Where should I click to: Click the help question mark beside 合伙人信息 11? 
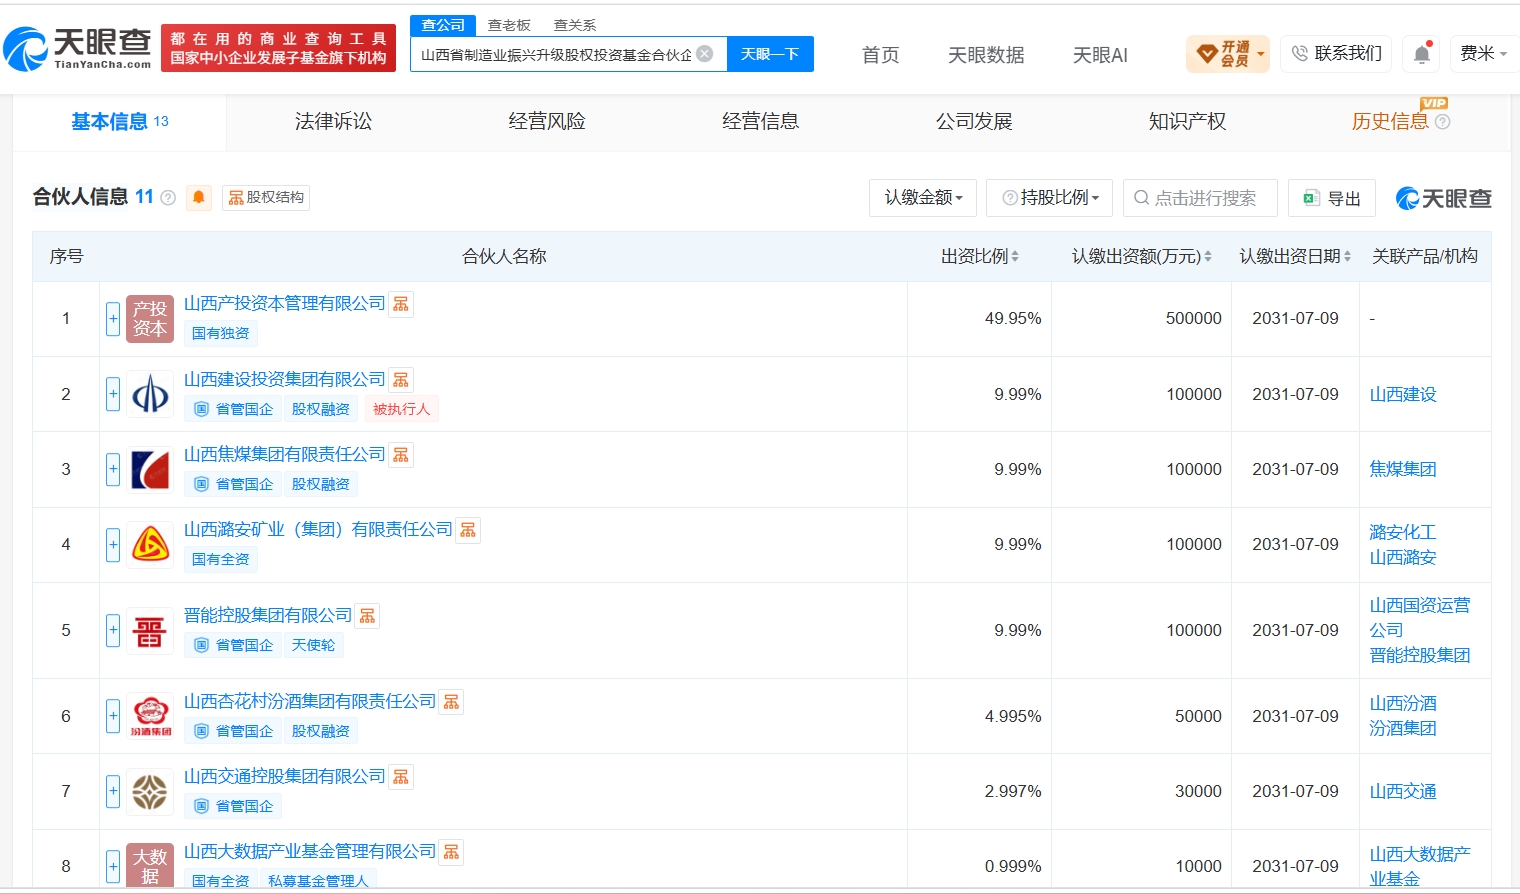click(168, 198)
